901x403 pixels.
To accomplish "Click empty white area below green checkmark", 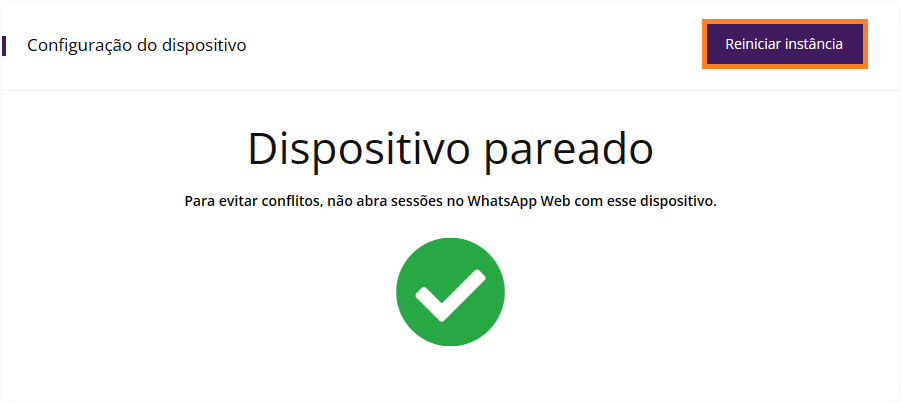I will point(450,374).
